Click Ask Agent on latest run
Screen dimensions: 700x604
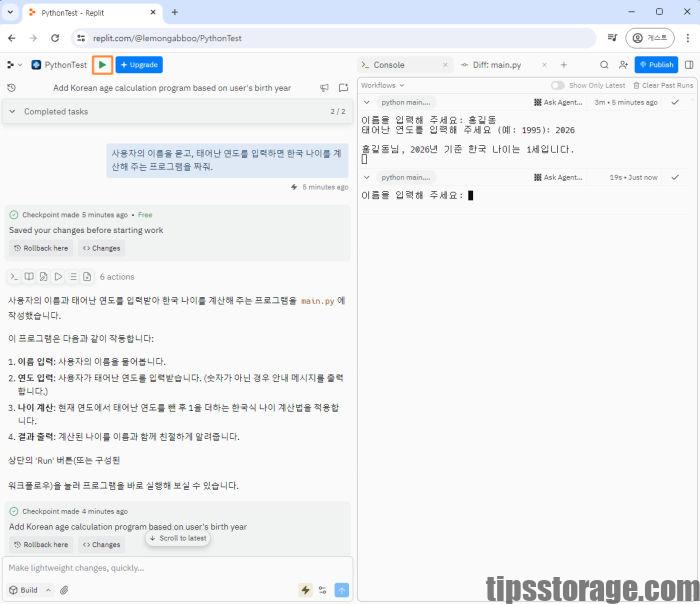[x=558, y=177]
